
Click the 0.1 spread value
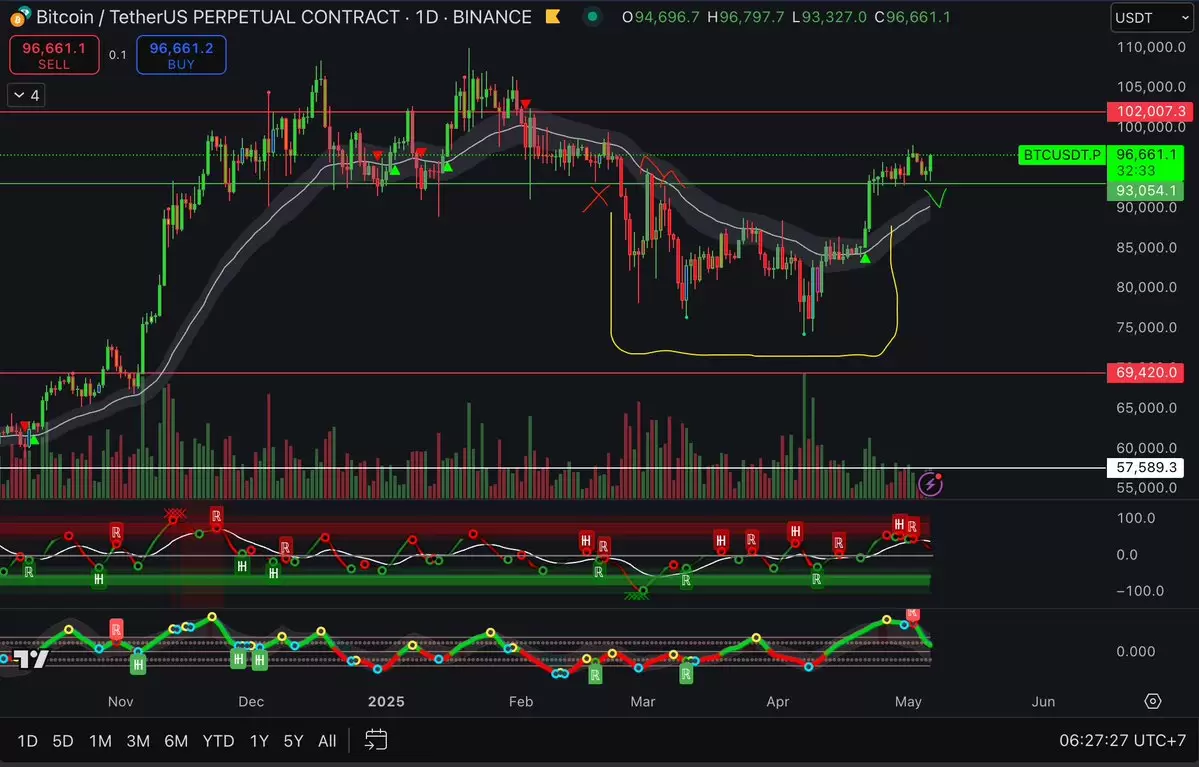118,55
